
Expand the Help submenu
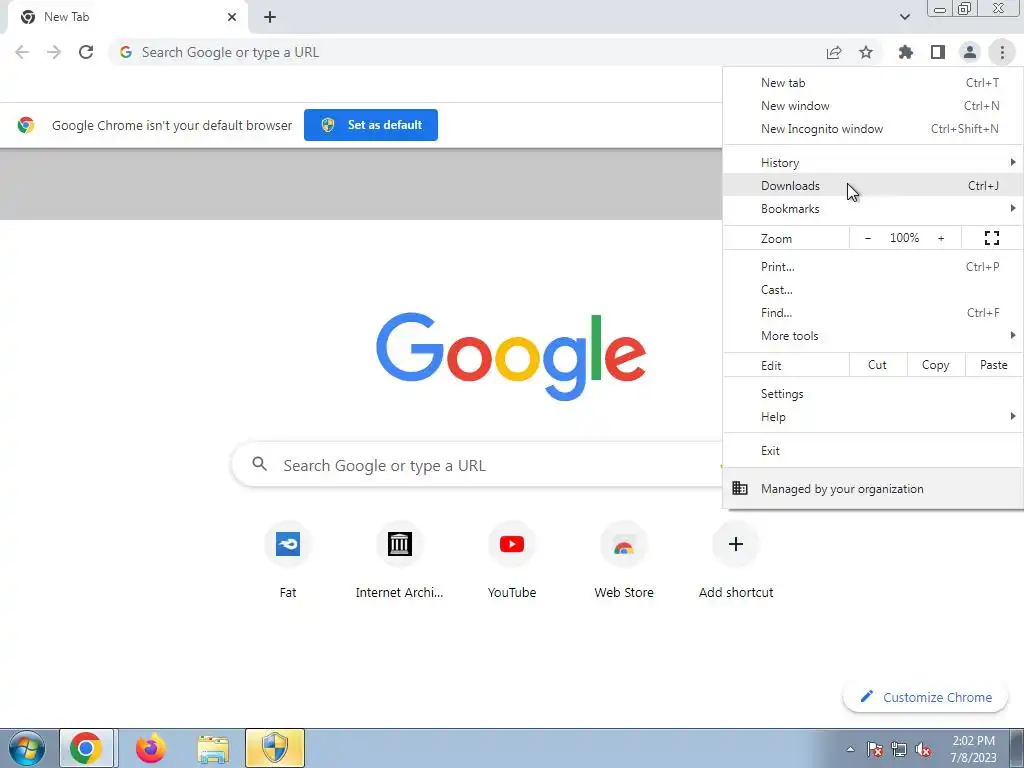873,417
